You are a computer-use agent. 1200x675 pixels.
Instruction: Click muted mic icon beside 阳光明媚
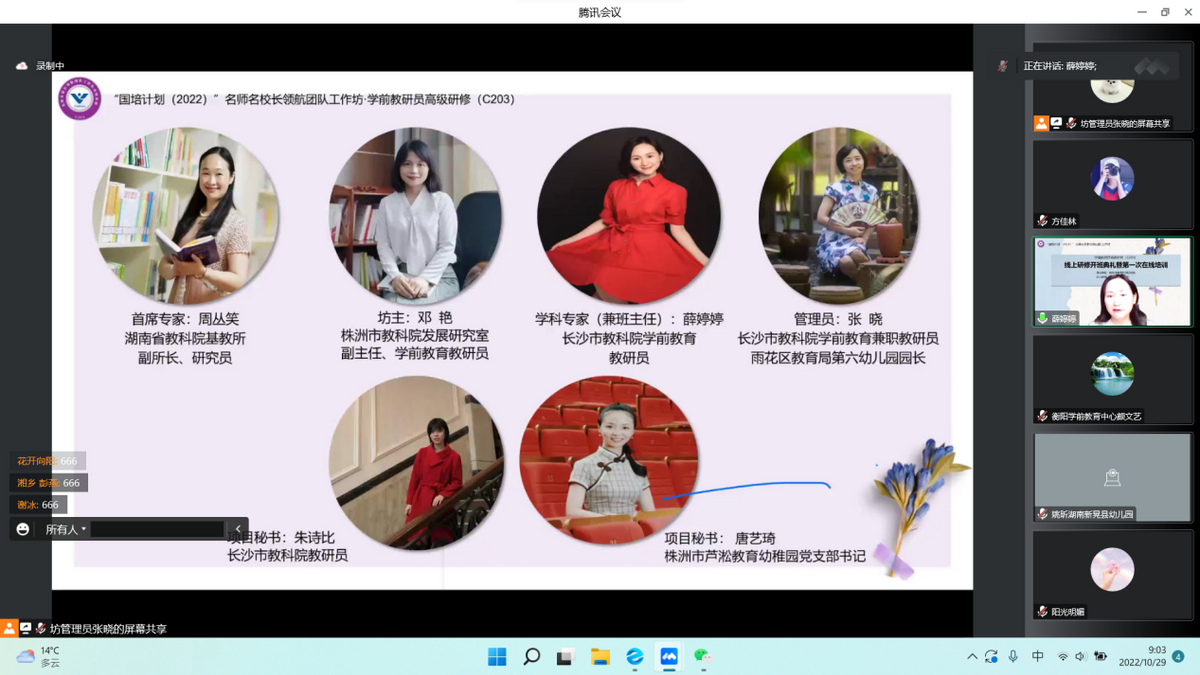pyautogui.click(x=1042, y=612)
